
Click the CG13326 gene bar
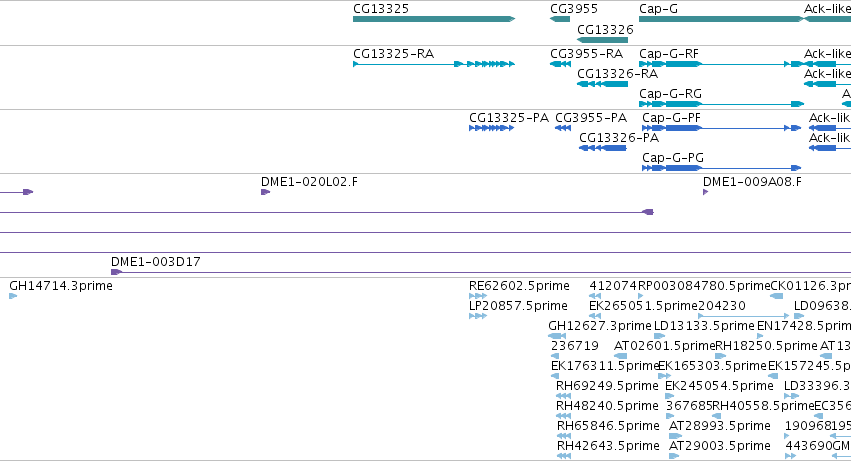(x=602, y=40)
